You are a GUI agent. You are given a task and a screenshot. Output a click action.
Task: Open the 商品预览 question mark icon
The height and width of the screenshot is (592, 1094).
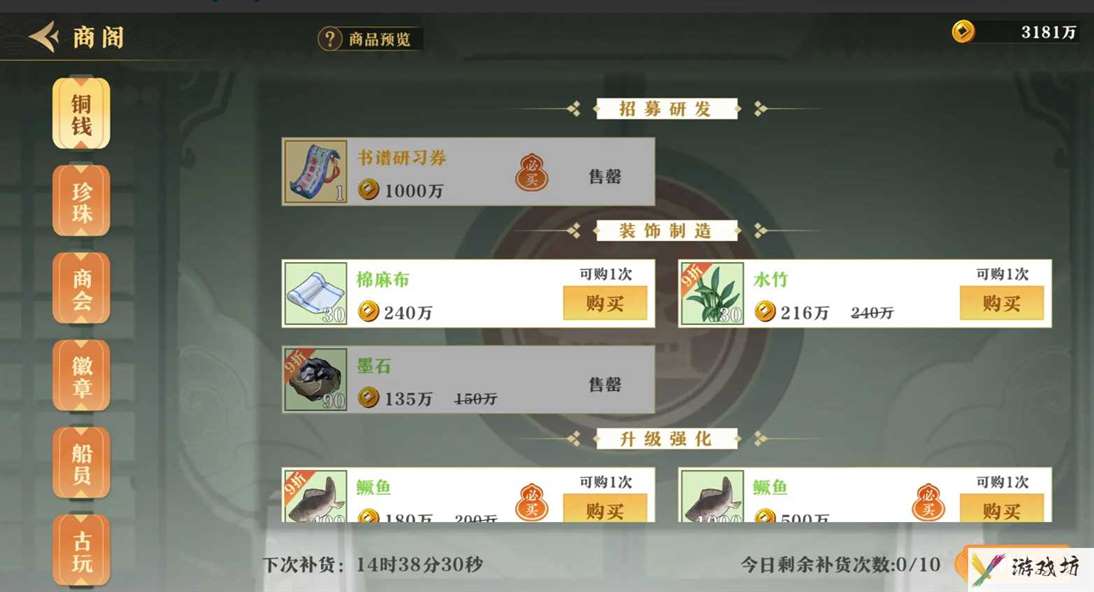[x=329, y=38]
